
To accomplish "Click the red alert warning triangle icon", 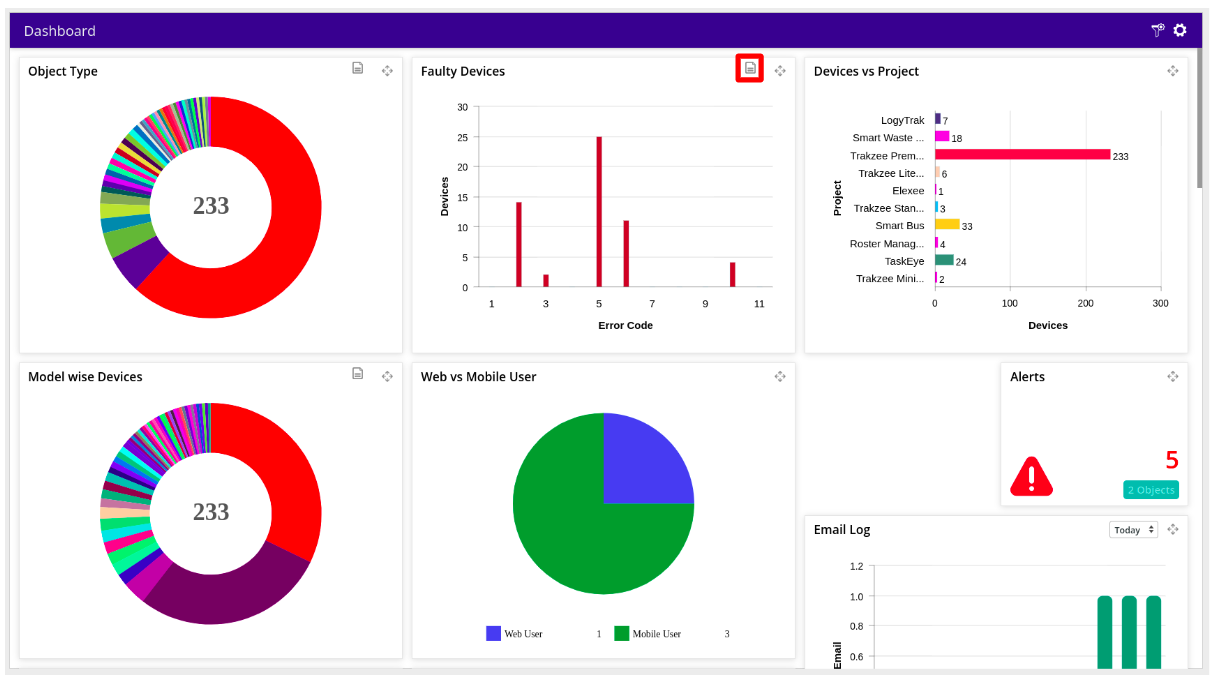I will pyautogui.click(x=1031, y=477).
